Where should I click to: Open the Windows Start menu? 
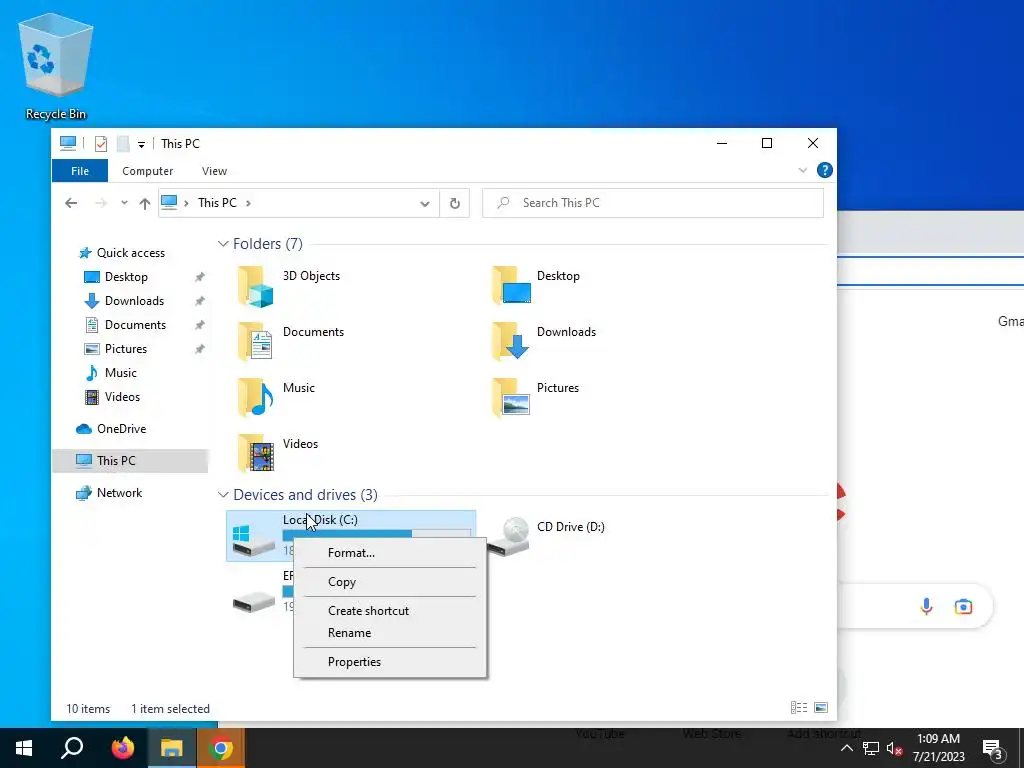(24, 748)
